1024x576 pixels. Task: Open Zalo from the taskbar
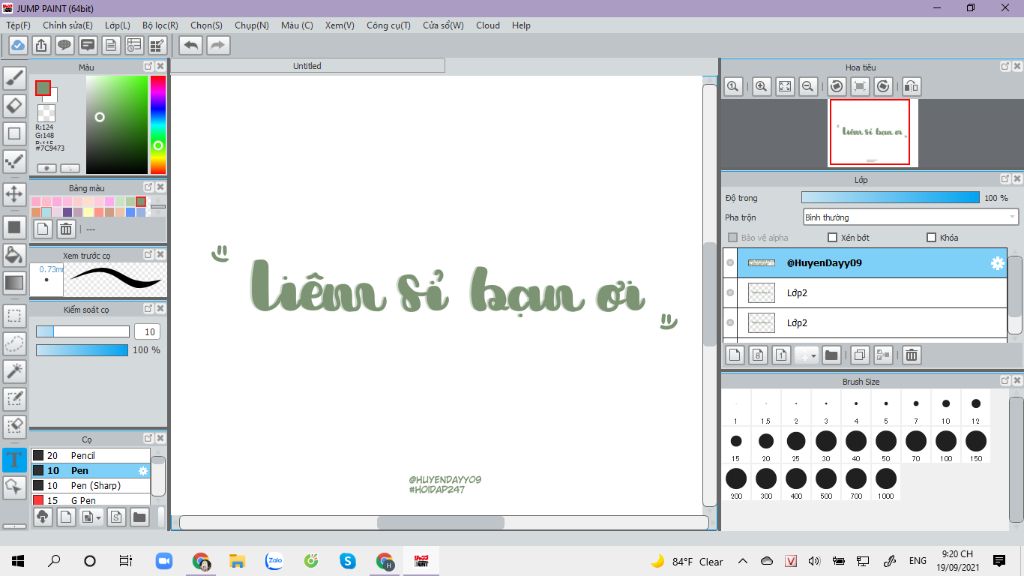pyautogui.click(x=274, y=561)
